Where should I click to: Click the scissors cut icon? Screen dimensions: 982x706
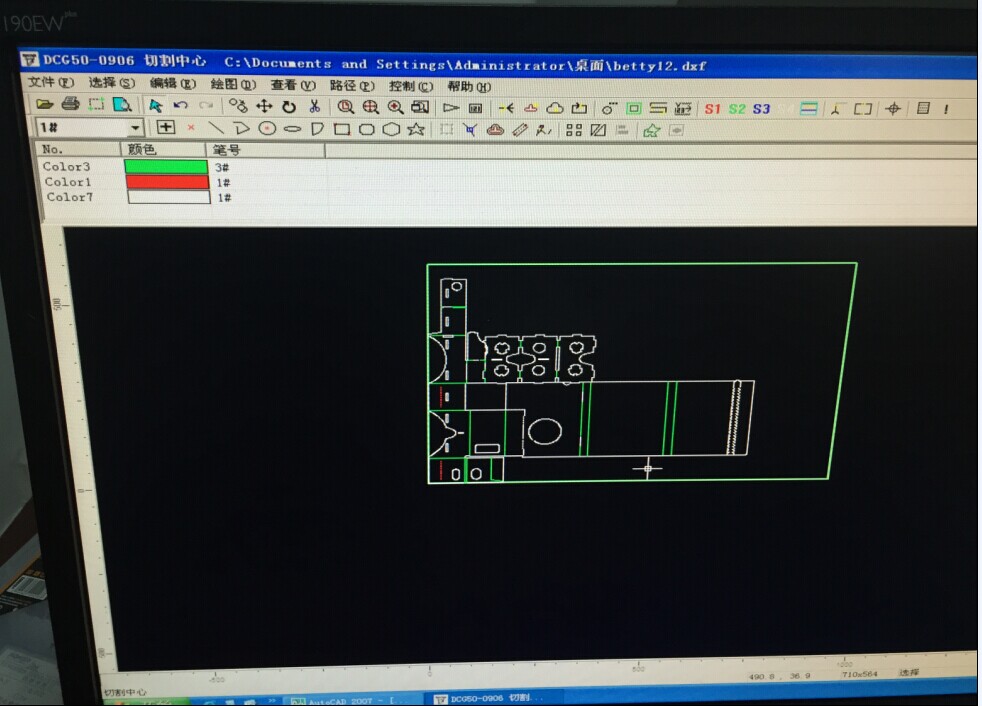tap(314, 107)
